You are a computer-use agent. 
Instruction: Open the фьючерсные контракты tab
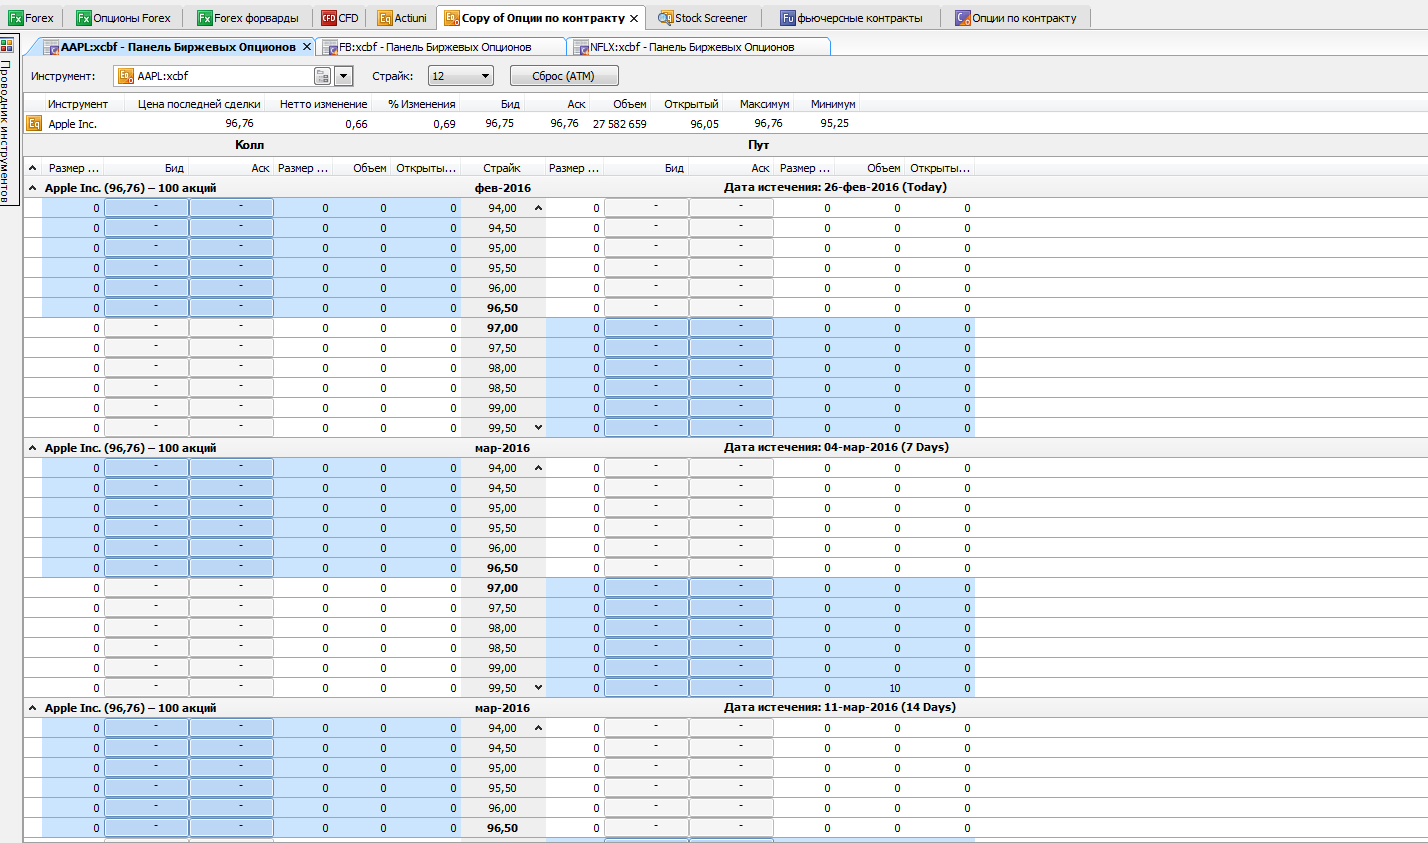pos(852,18)
